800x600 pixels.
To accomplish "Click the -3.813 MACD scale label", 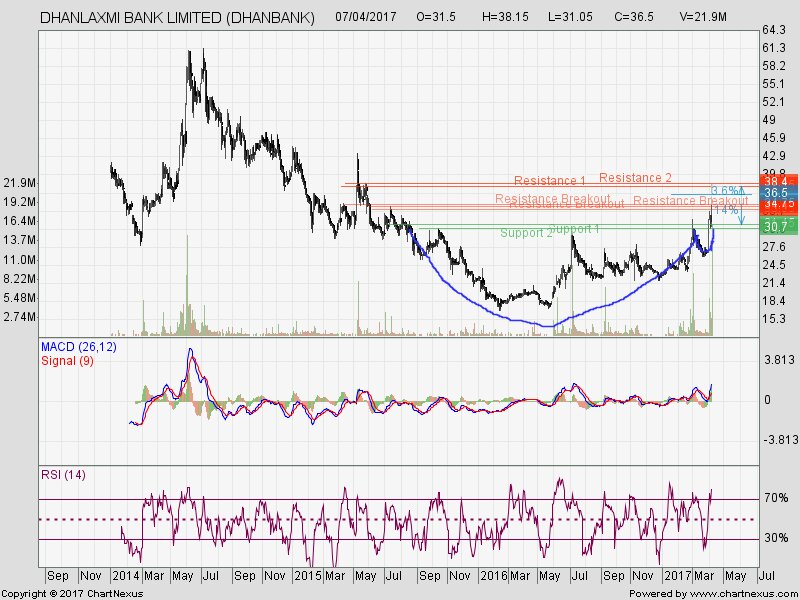I will (x=779, y=440).
